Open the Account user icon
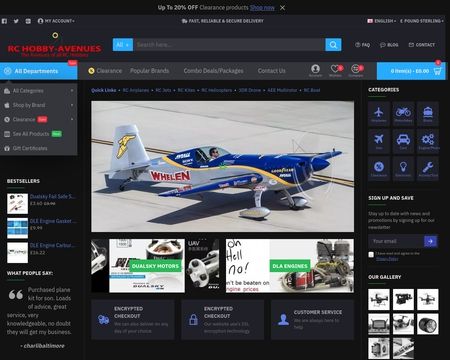 click(x=315, y=70)
